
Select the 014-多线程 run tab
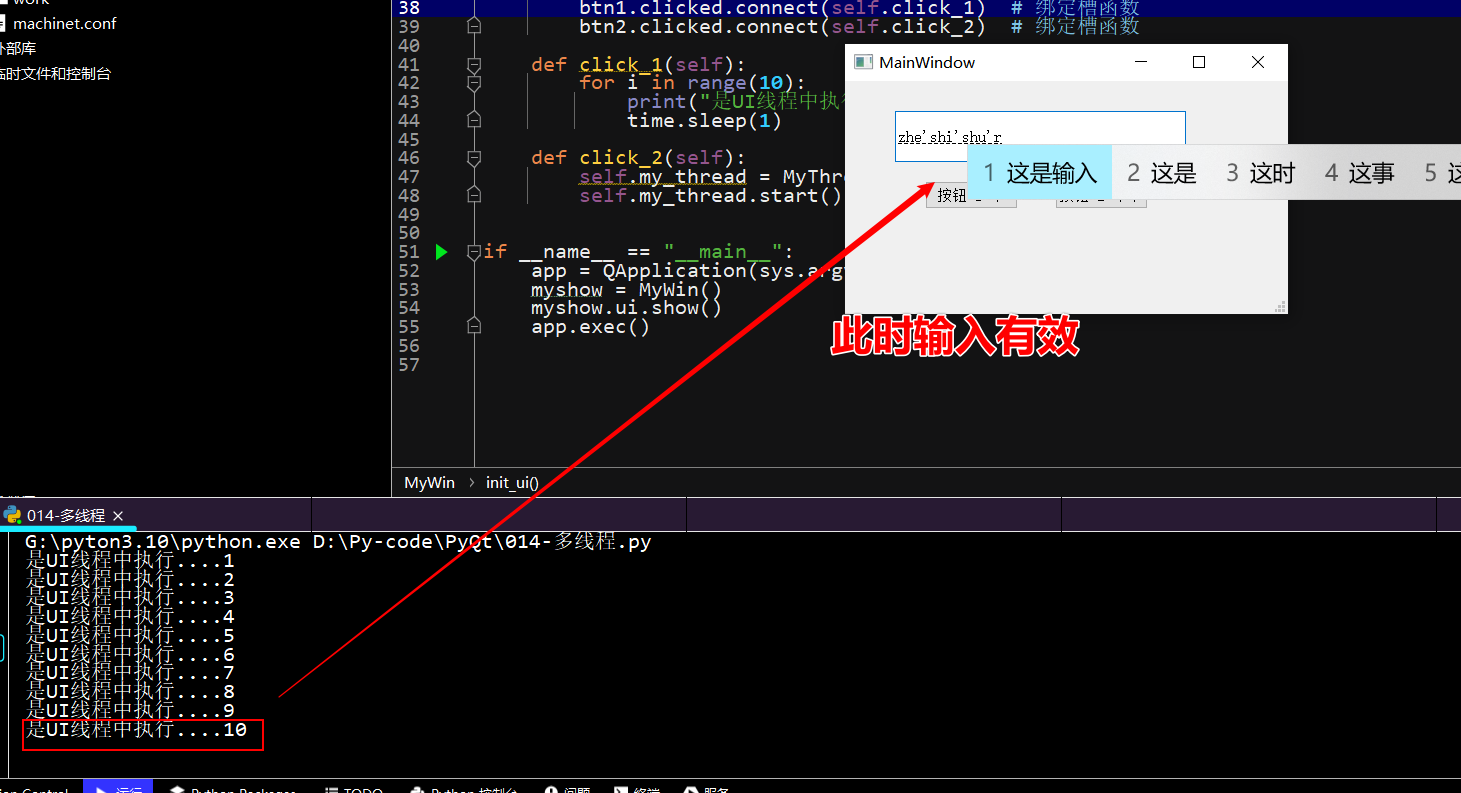coord(66,515)
